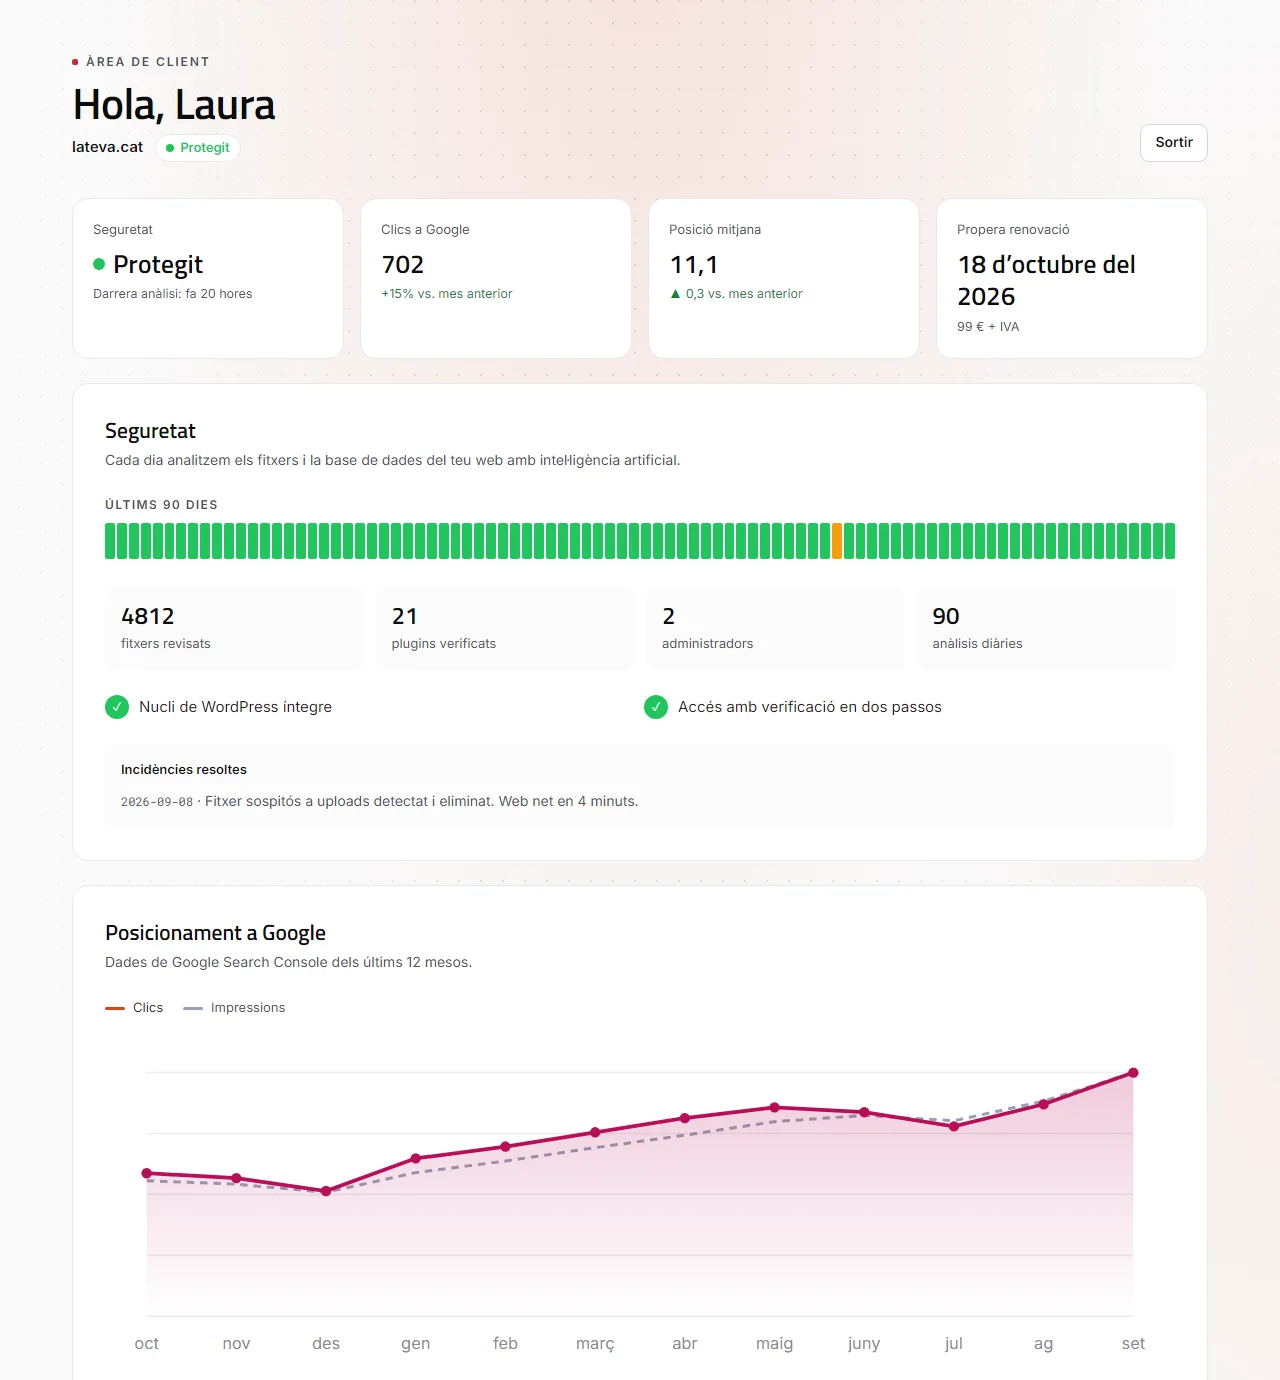Click the 21 plugins verificats stat
This screenshot has width=1280, height=1380.
coord(505,629)
